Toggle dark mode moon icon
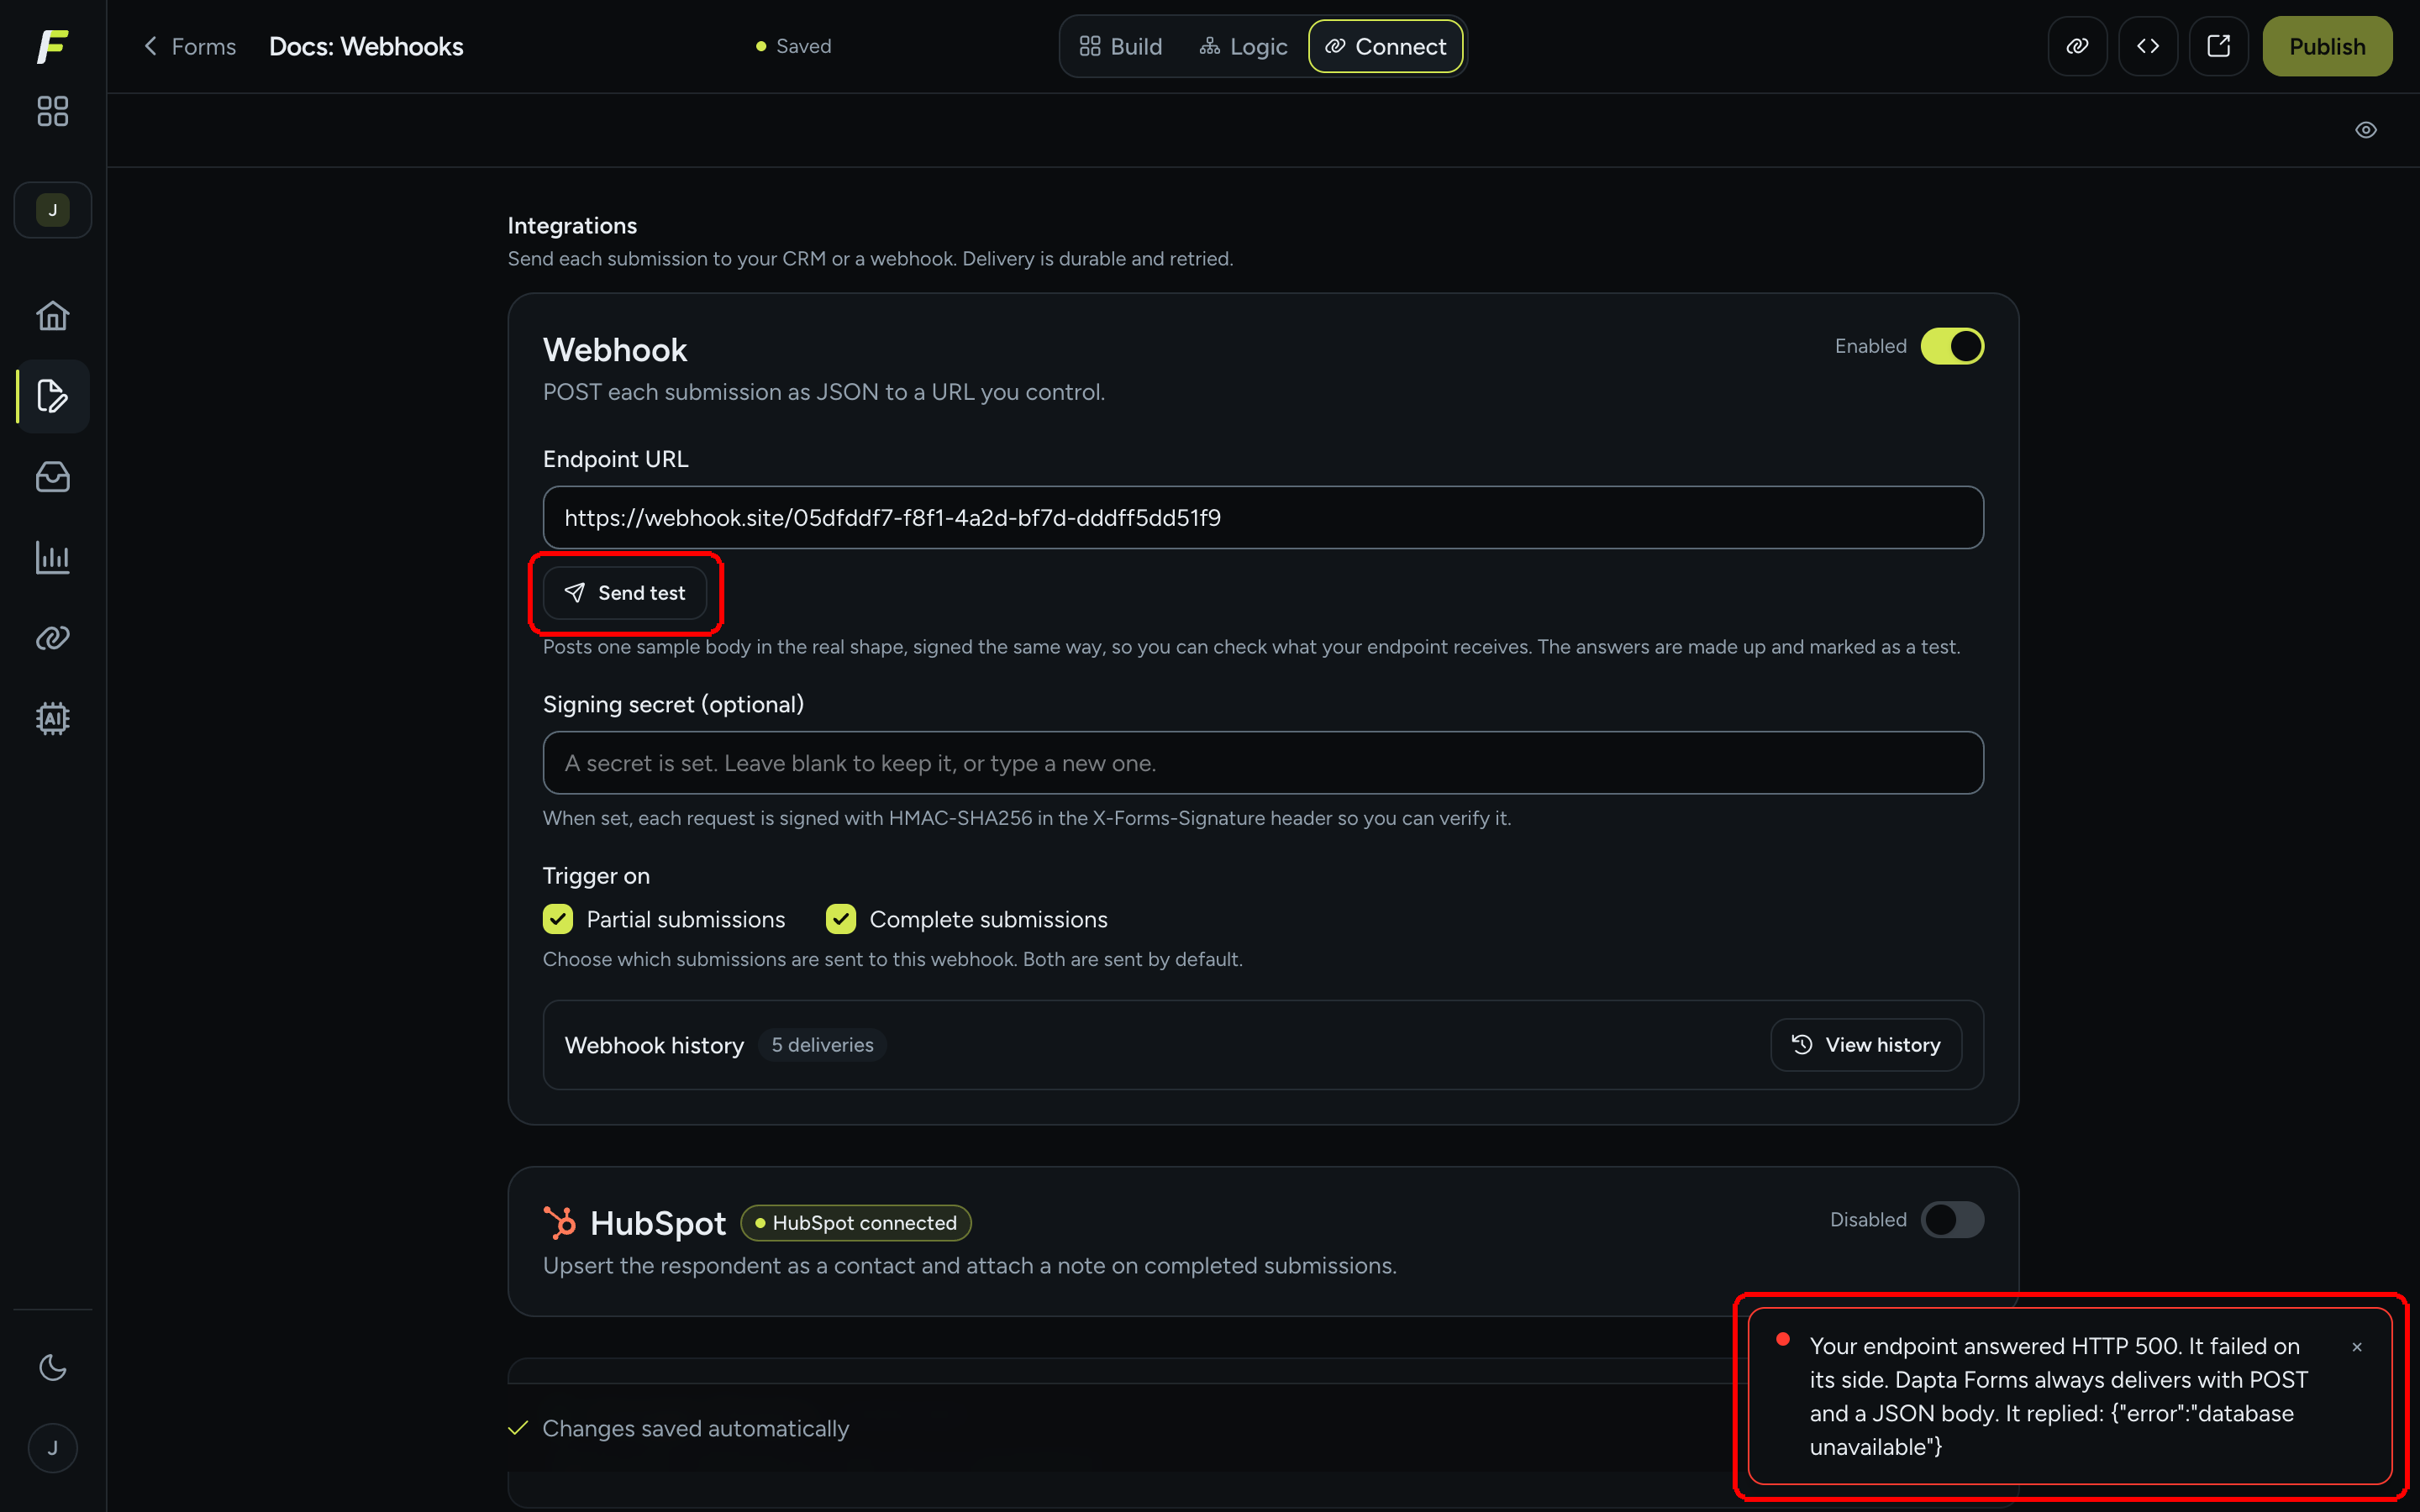This screenshot has height=1512, width=2420. pyautogui.click(x=52, y=1367)
